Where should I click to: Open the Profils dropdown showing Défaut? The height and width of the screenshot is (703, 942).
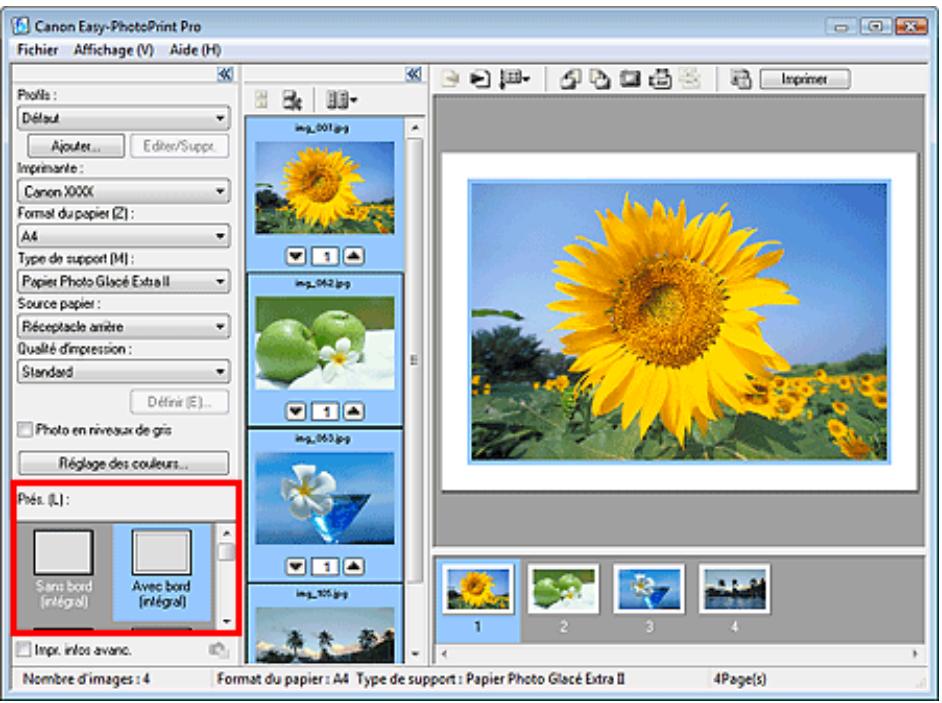123,118
